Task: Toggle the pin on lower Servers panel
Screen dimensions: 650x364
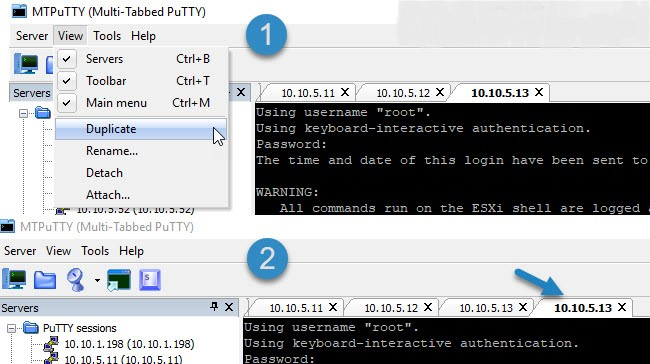Action: [214, 307]
